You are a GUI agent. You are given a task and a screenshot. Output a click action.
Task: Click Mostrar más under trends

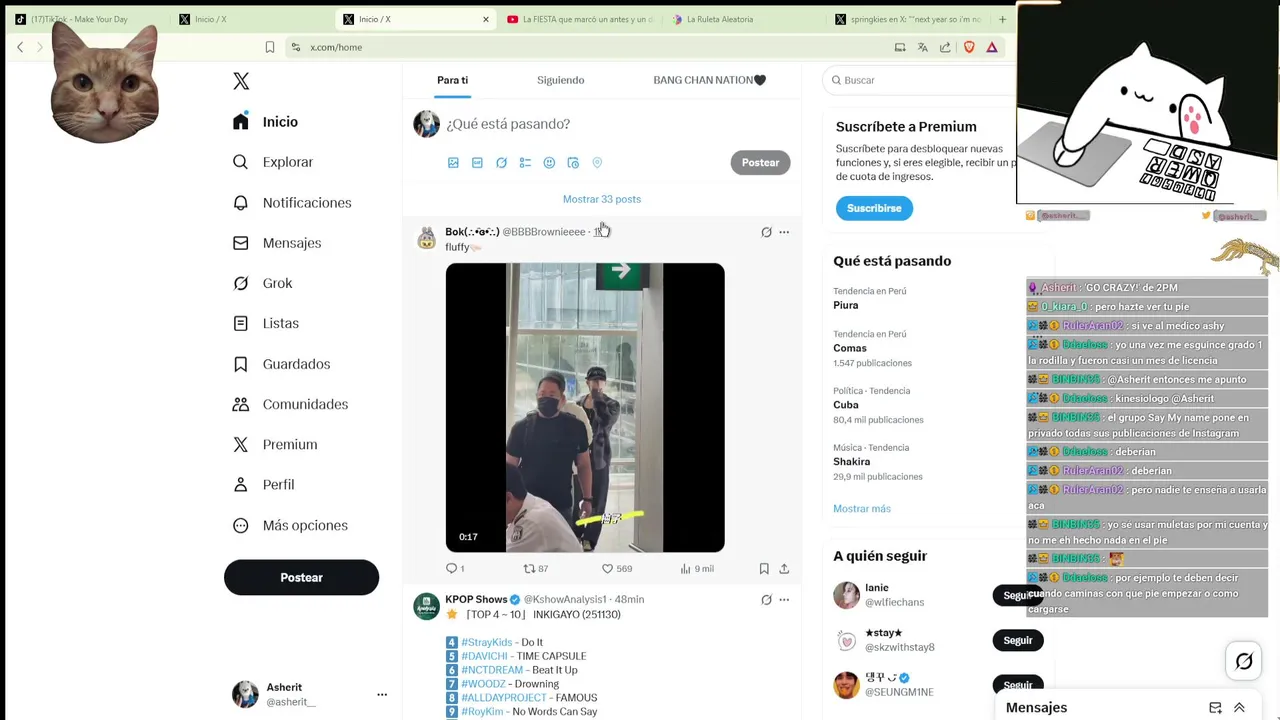point(862,509)
